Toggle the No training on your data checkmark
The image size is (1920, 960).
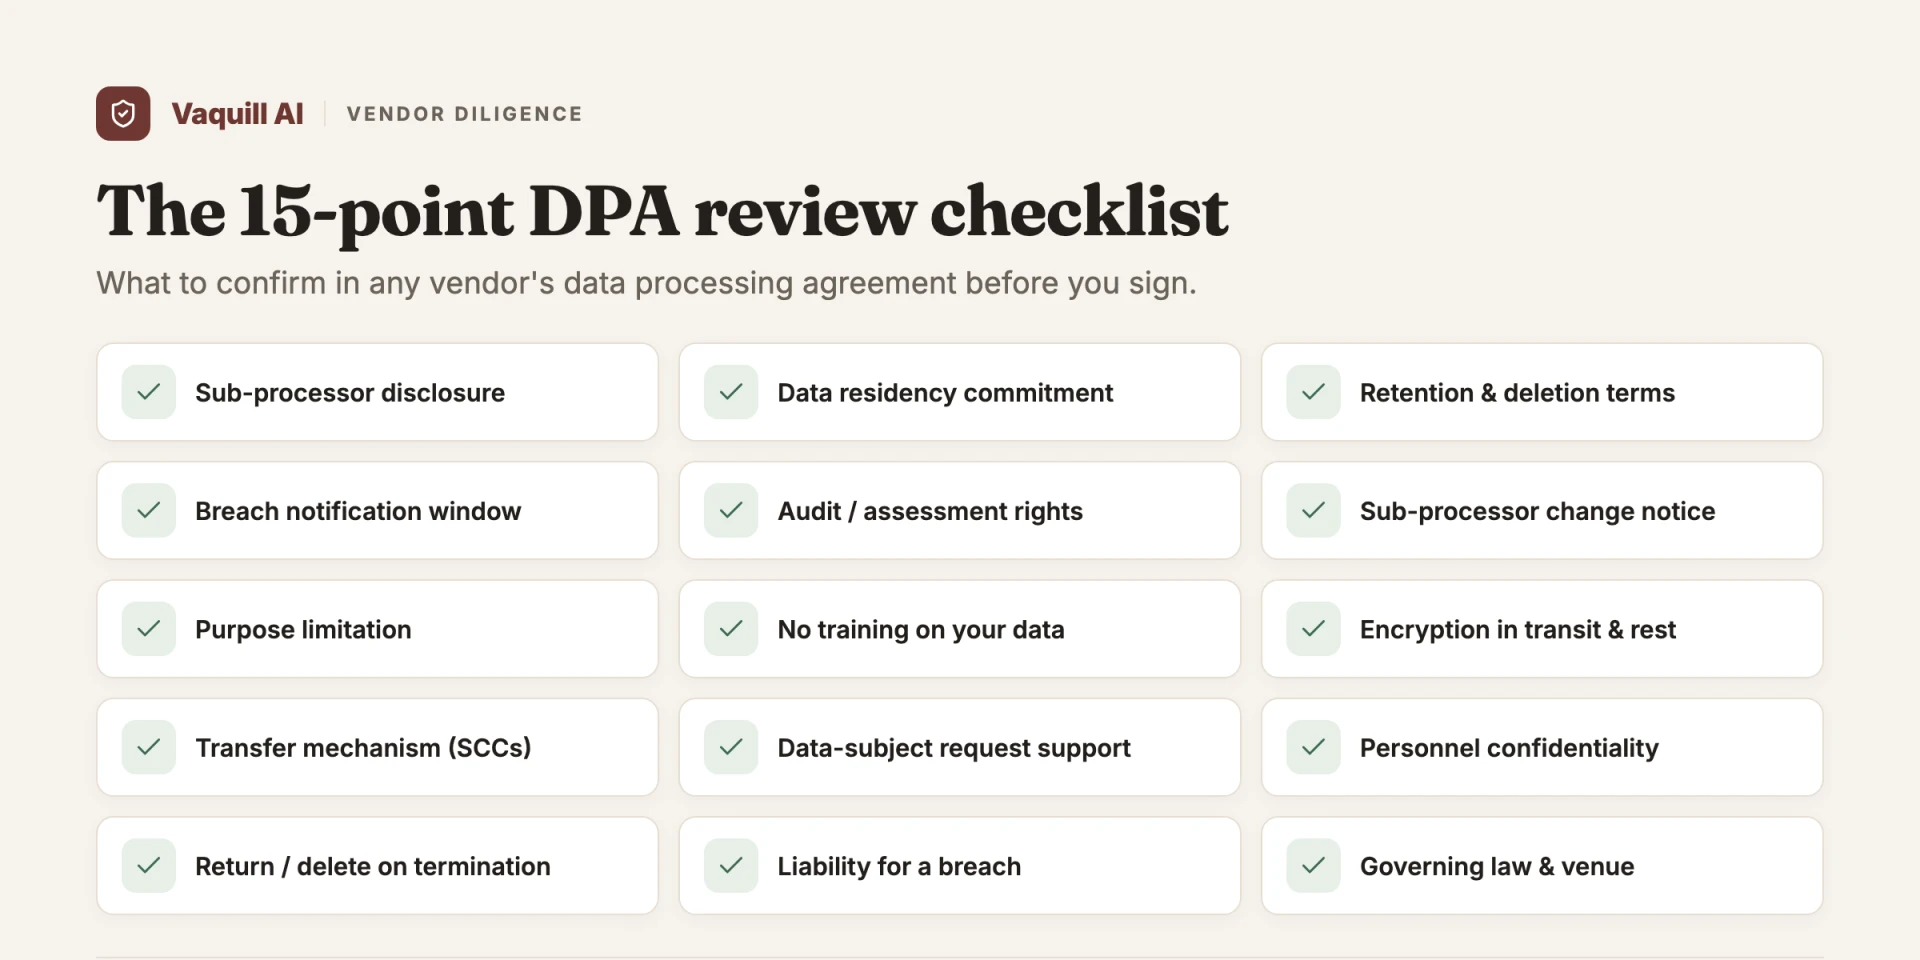[x=731, y=629]
